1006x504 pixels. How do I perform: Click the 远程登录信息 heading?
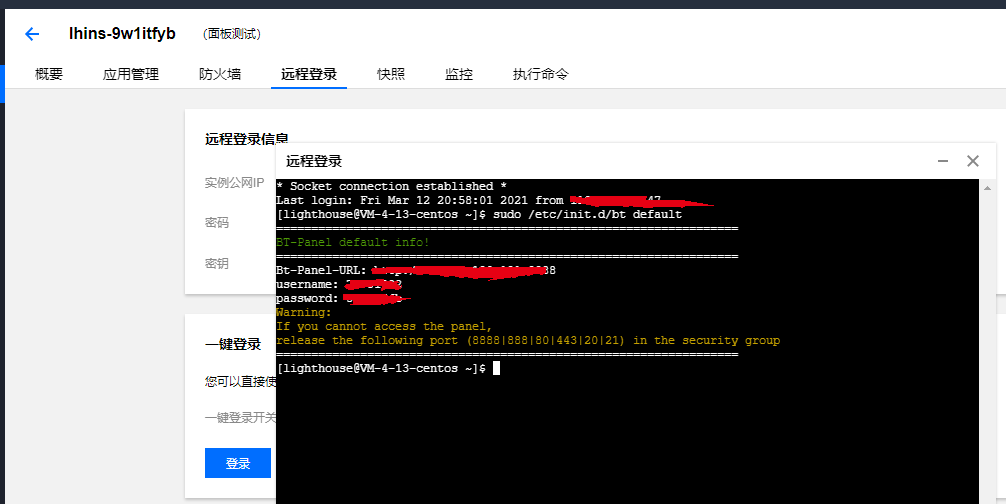(x=247, y=139)
